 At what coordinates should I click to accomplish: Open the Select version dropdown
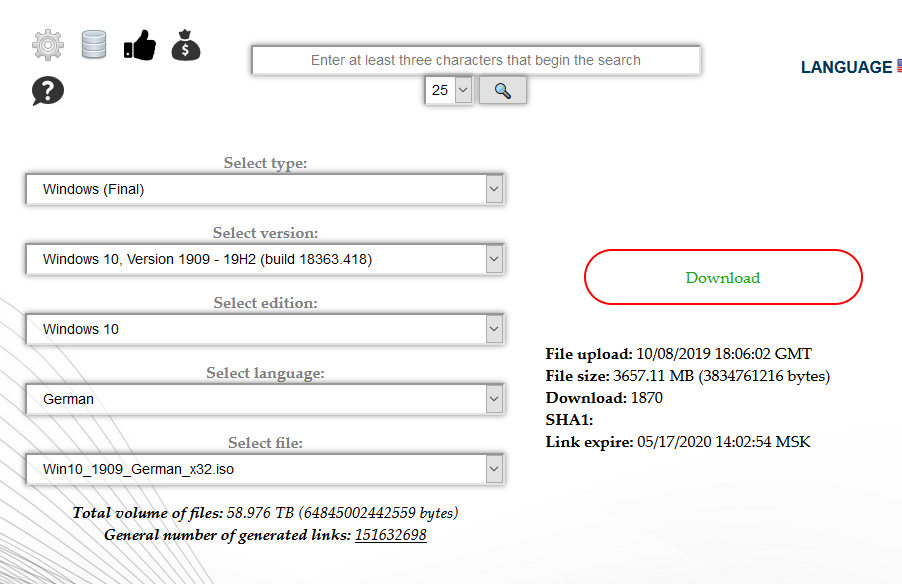click(265, 259)
